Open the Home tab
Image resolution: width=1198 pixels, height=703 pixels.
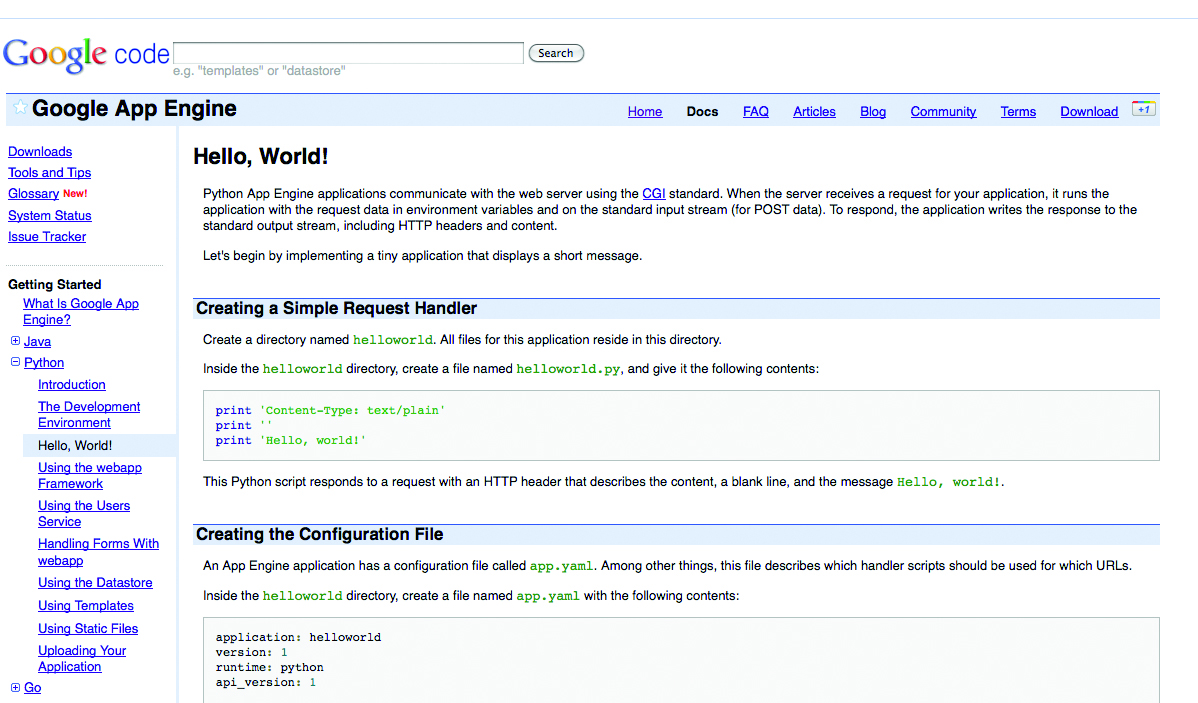645,112
